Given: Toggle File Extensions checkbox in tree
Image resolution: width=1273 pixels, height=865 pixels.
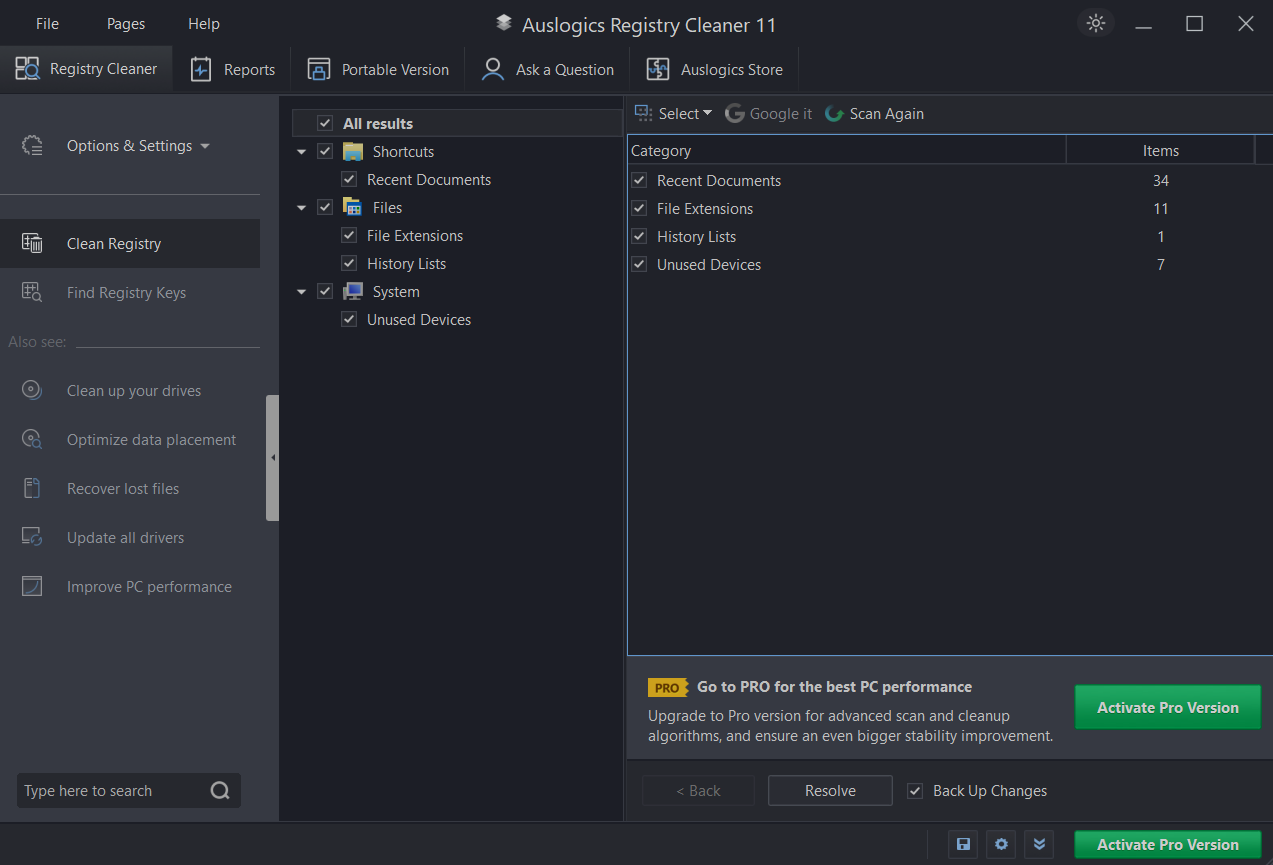Looking at the screenshot, I should [349, 236].
